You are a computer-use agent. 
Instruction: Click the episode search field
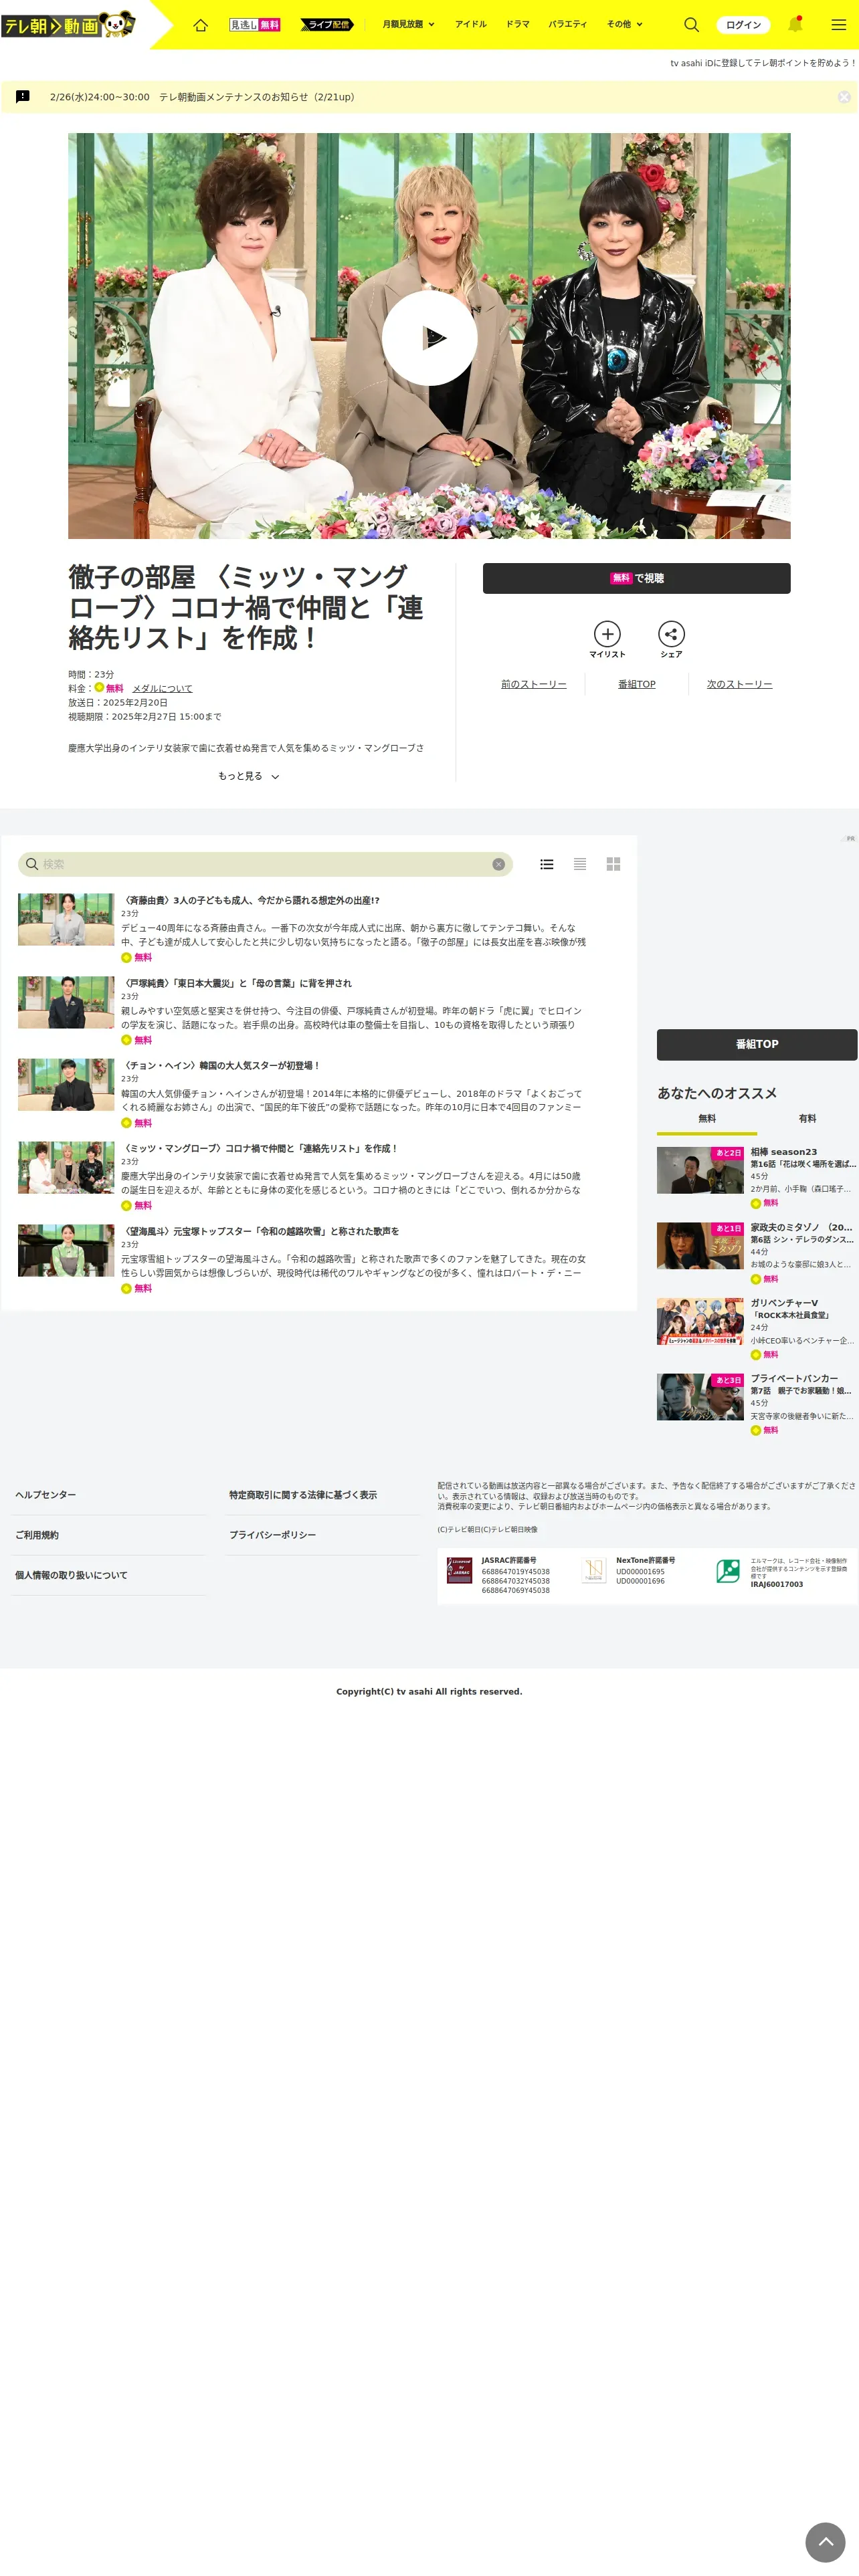265,864
